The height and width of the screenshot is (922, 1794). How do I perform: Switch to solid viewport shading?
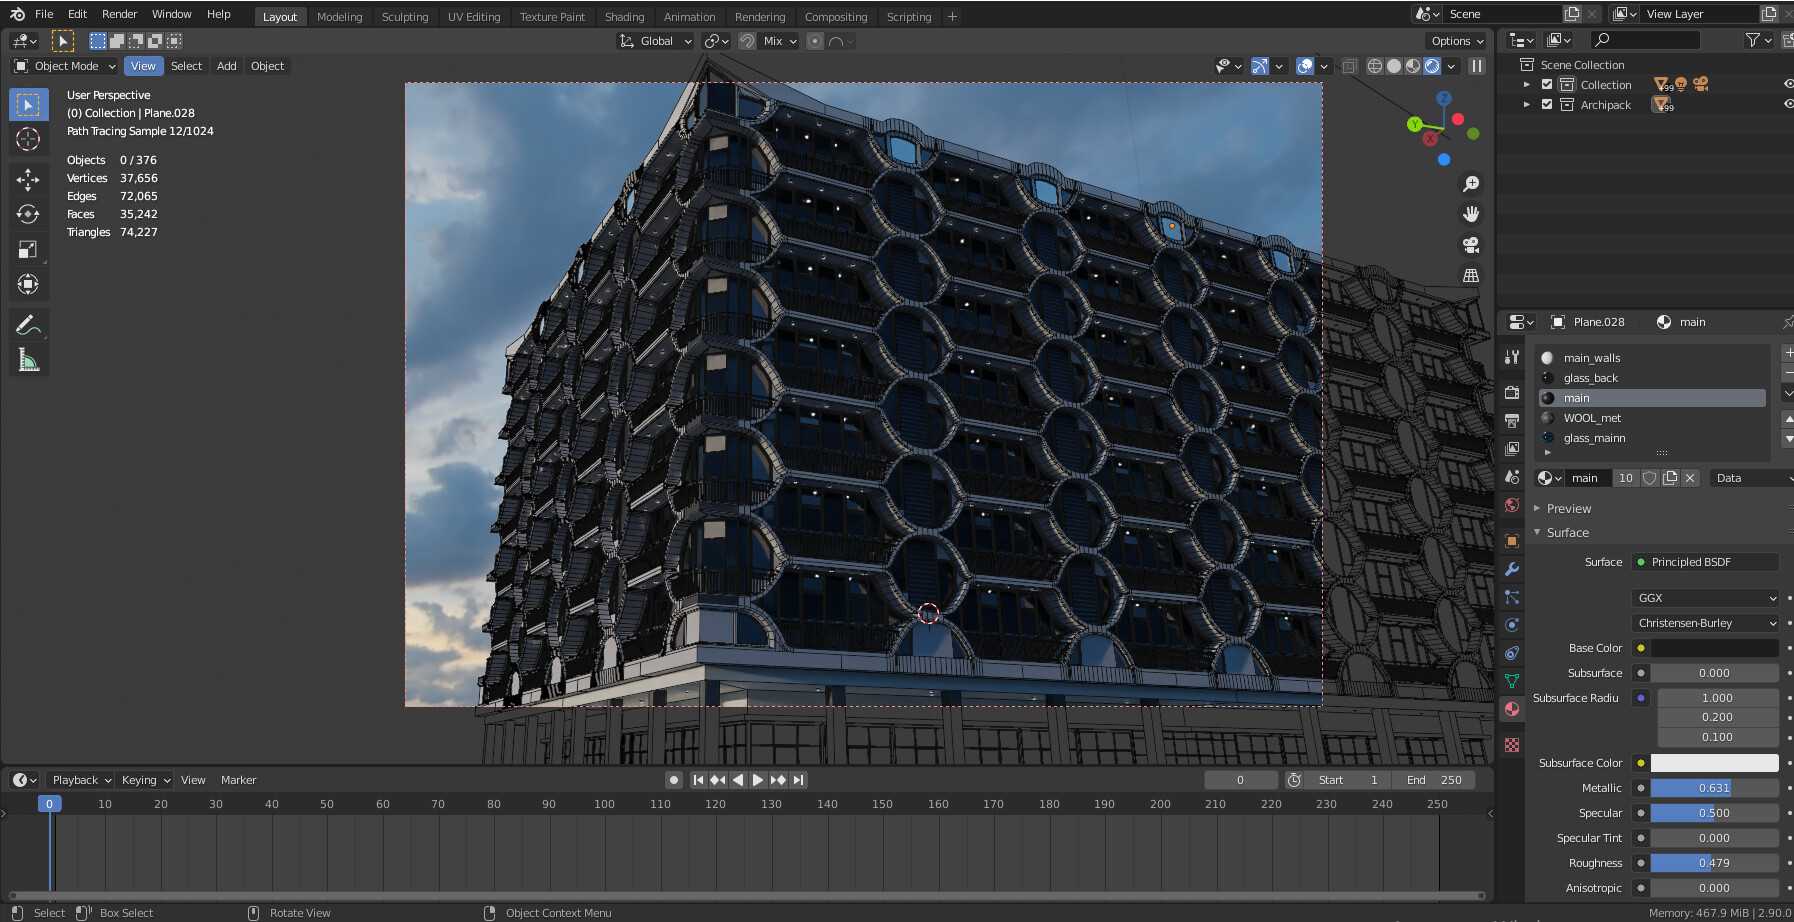click(x=1394, y=66)
